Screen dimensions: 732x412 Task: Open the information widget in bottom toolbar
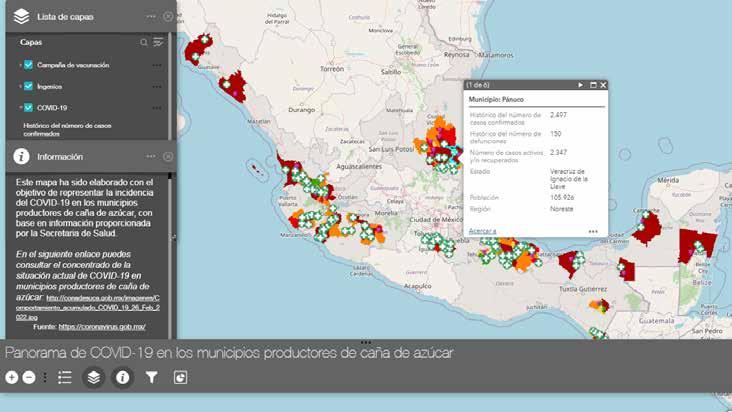[x=122, y=377]
